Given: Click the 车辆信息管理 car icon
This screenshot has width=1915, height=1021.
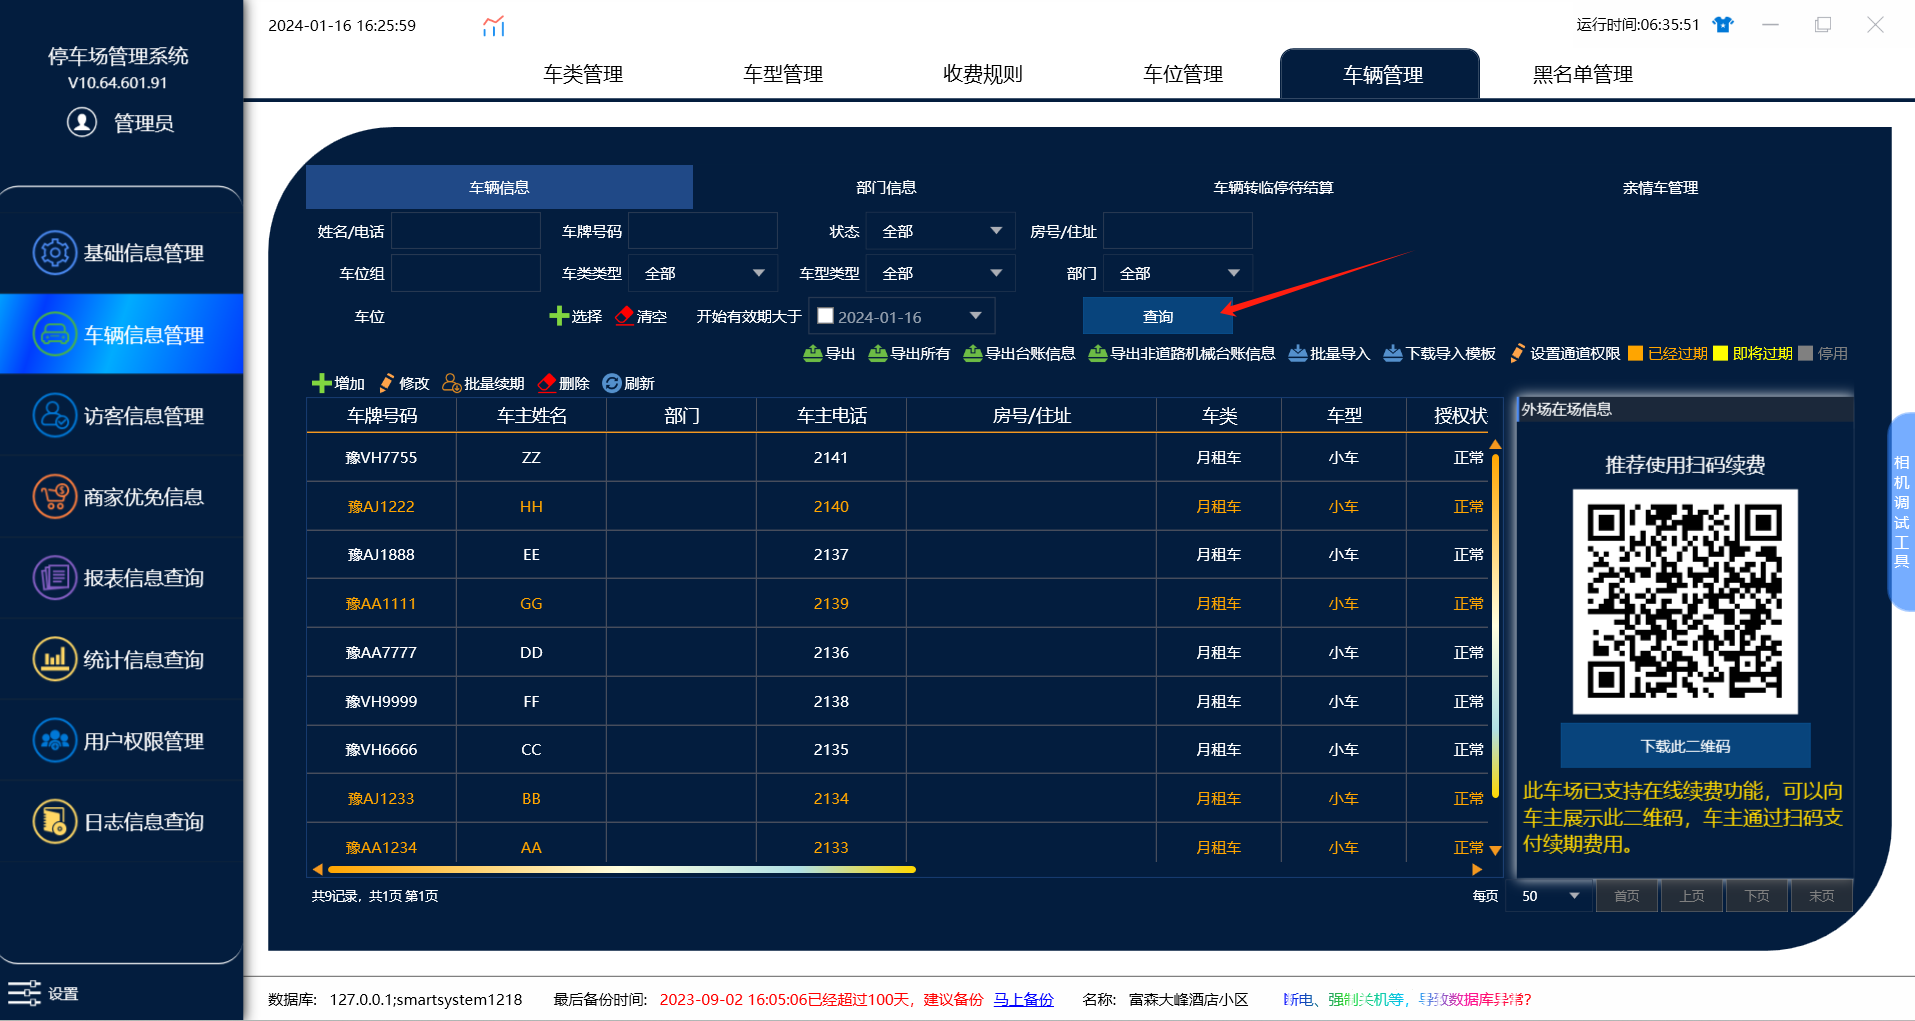Looking at the screenshot, I should pos(55,334).
